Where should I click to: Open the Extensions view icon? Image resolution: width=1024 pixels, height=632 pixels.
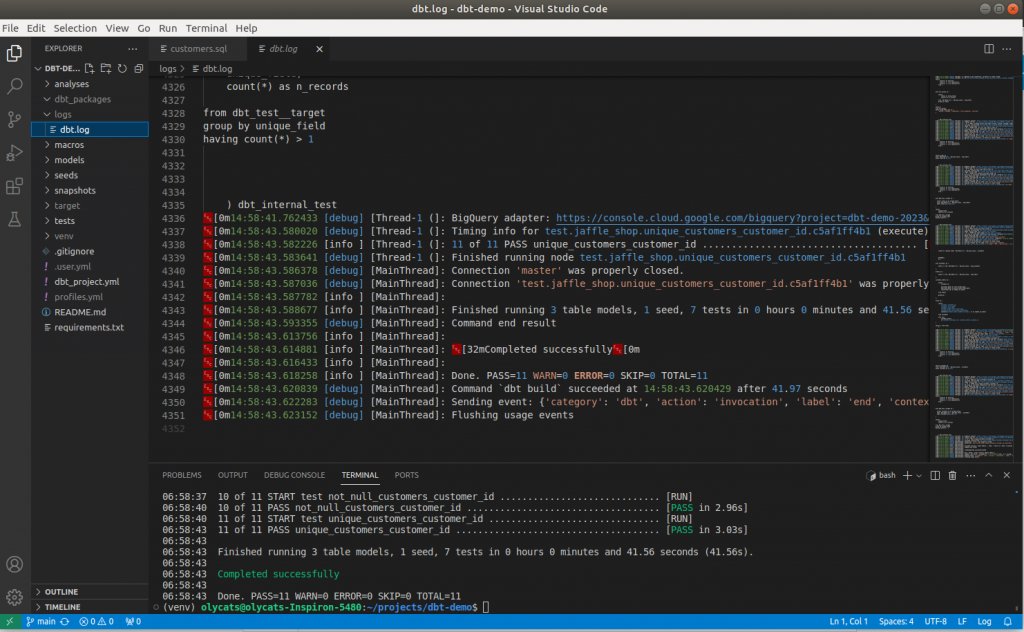[14, 186]
